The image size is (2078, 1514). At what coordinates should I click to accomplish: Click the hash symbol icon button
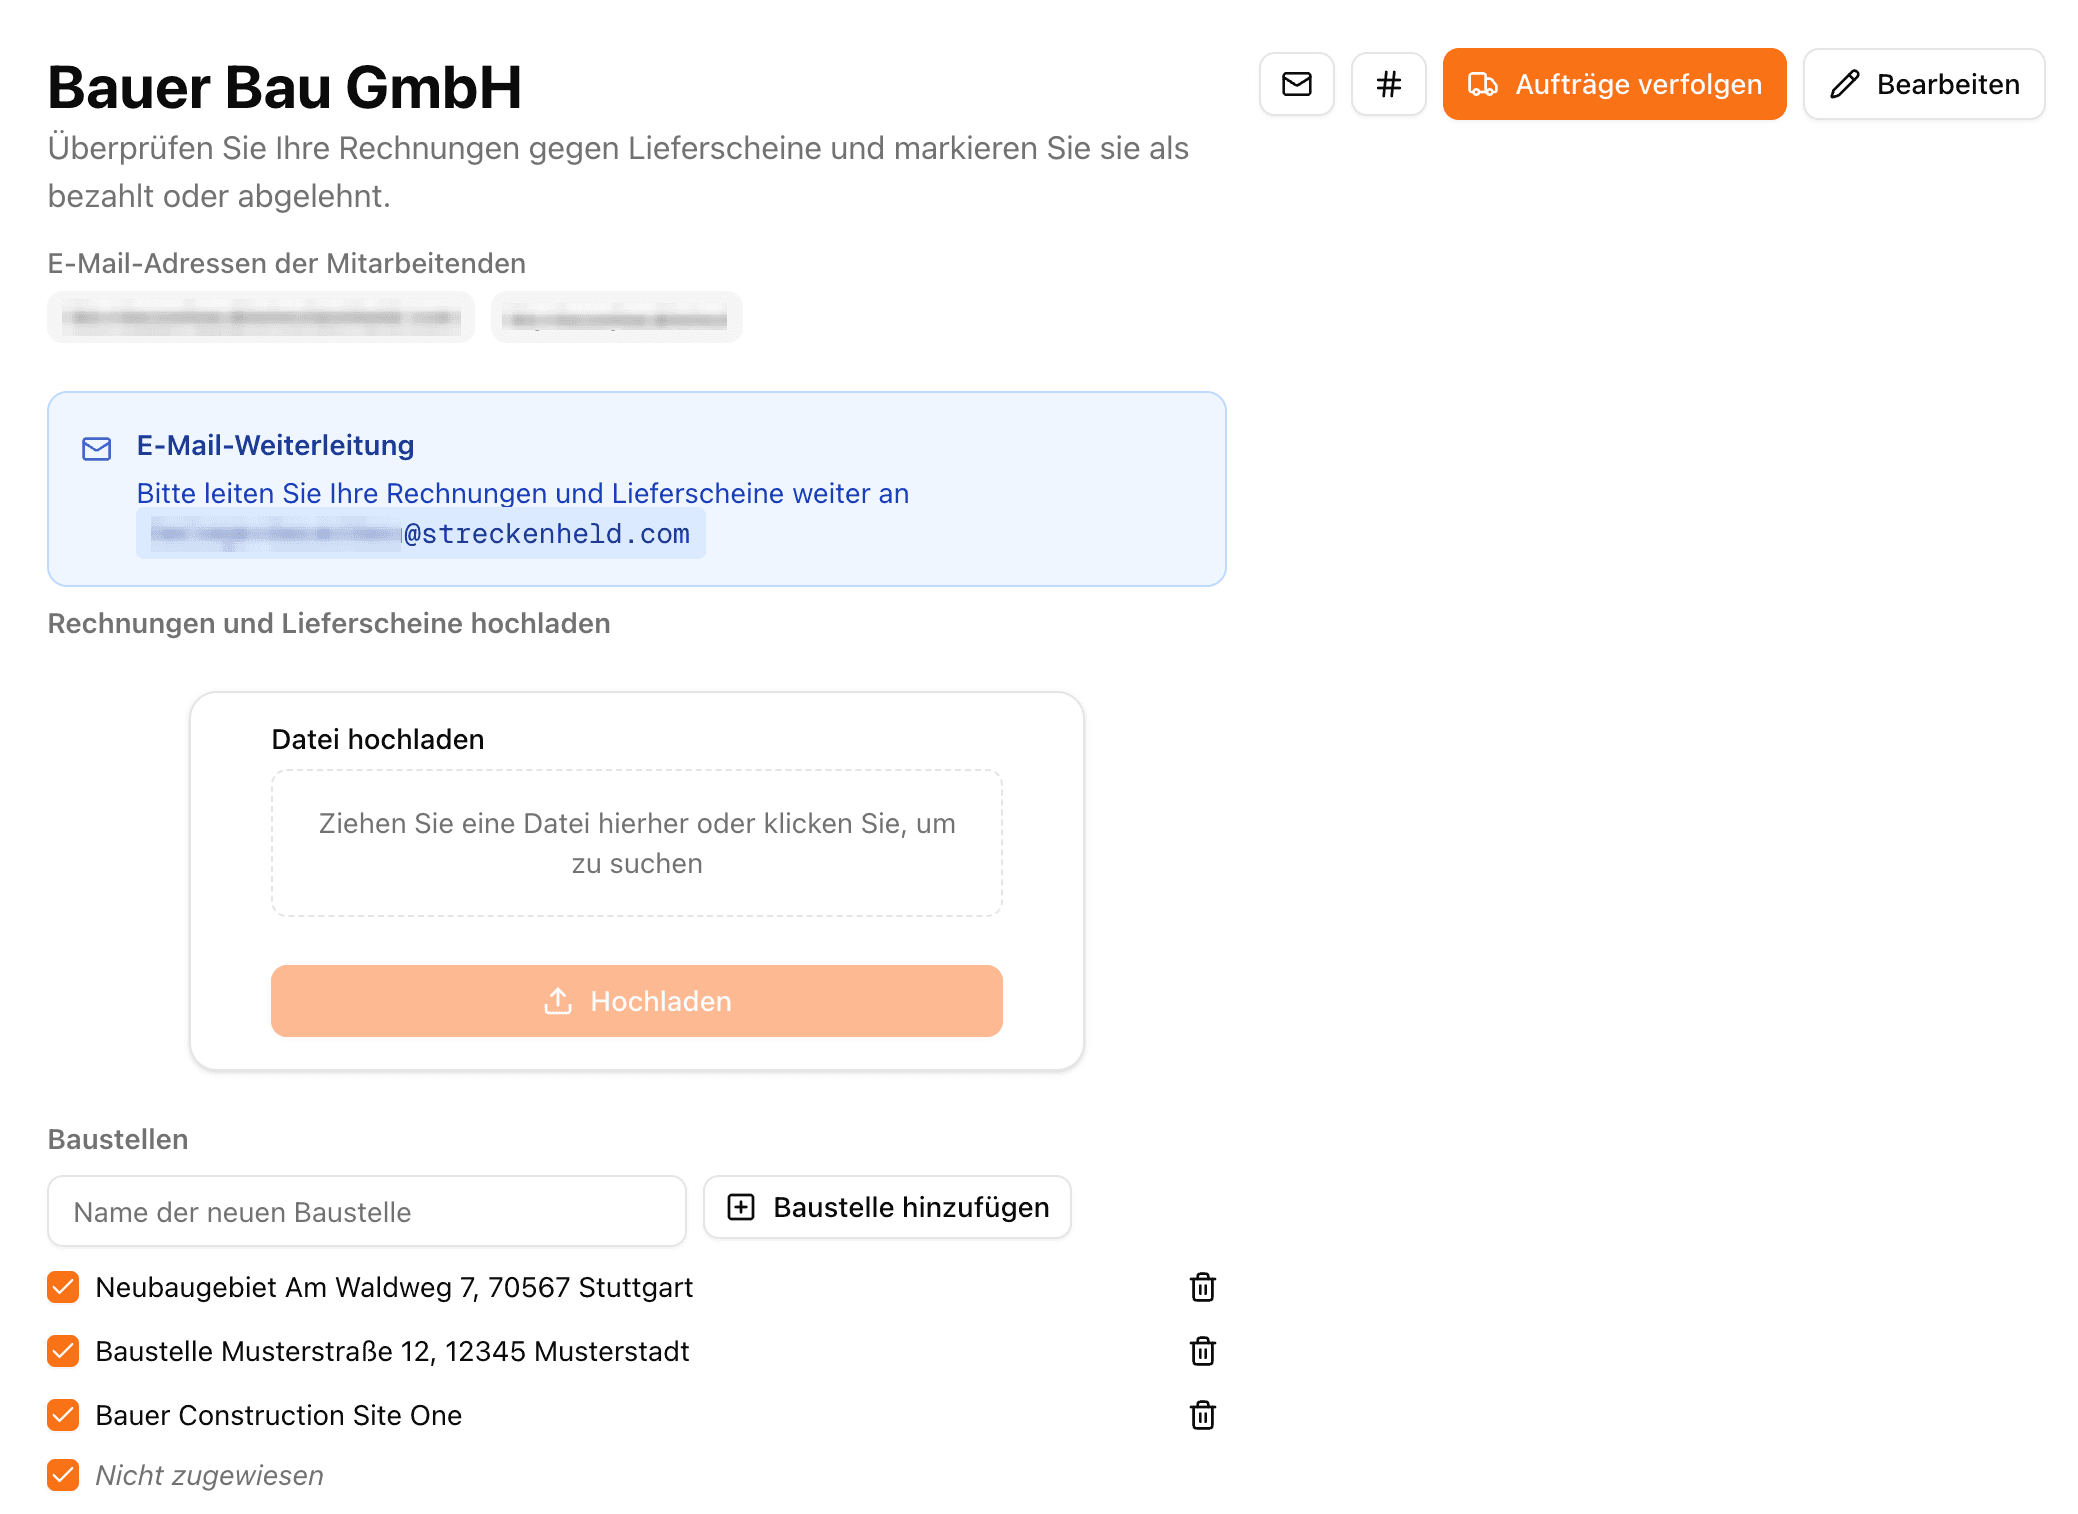(1388, 84)
